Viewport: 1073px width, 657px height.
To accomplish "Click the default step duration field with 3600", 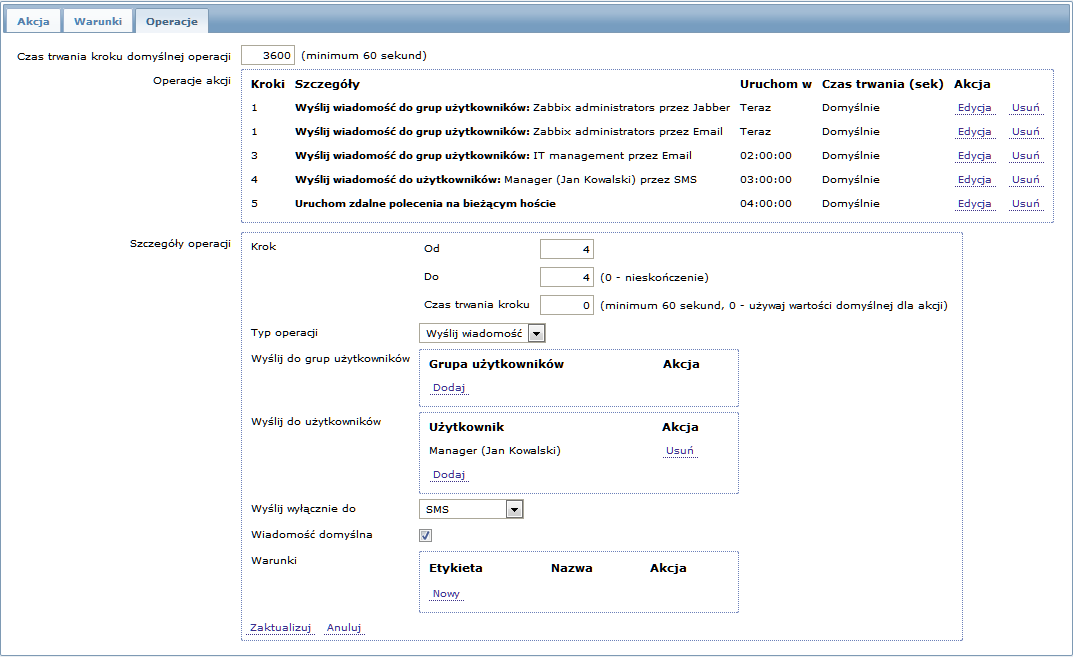I will point(268,55).
